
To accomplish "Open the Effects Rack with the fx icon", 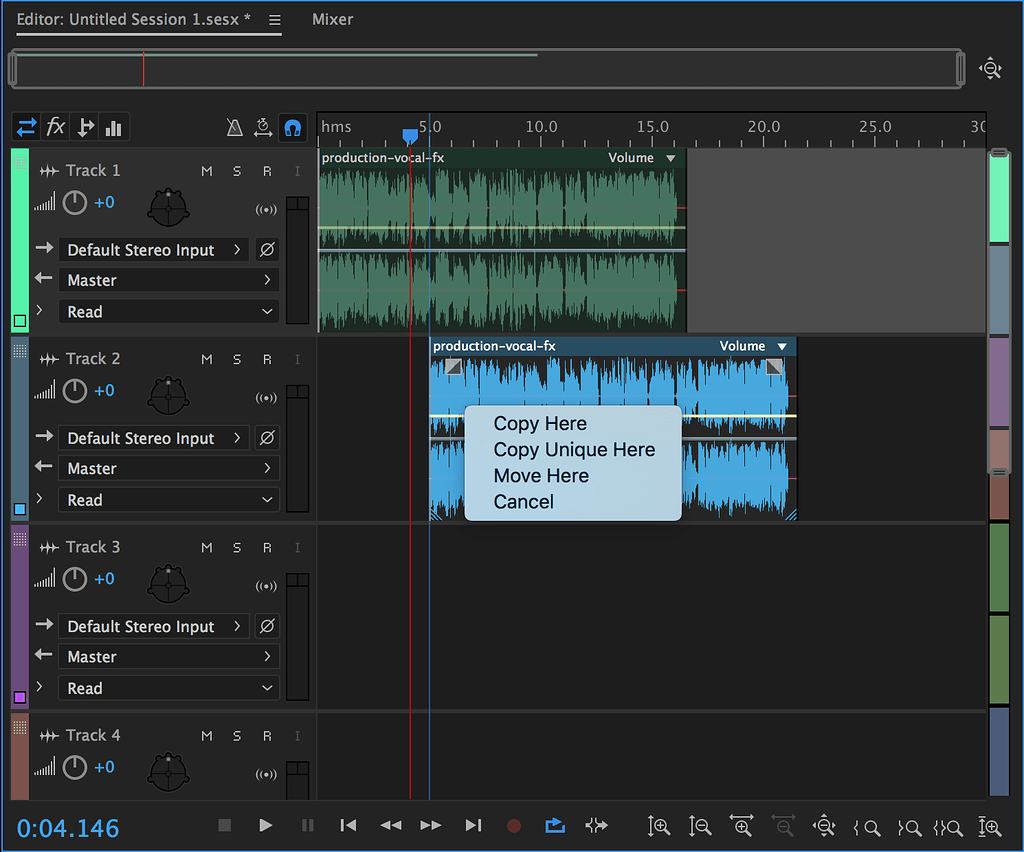I will [55, 126].
